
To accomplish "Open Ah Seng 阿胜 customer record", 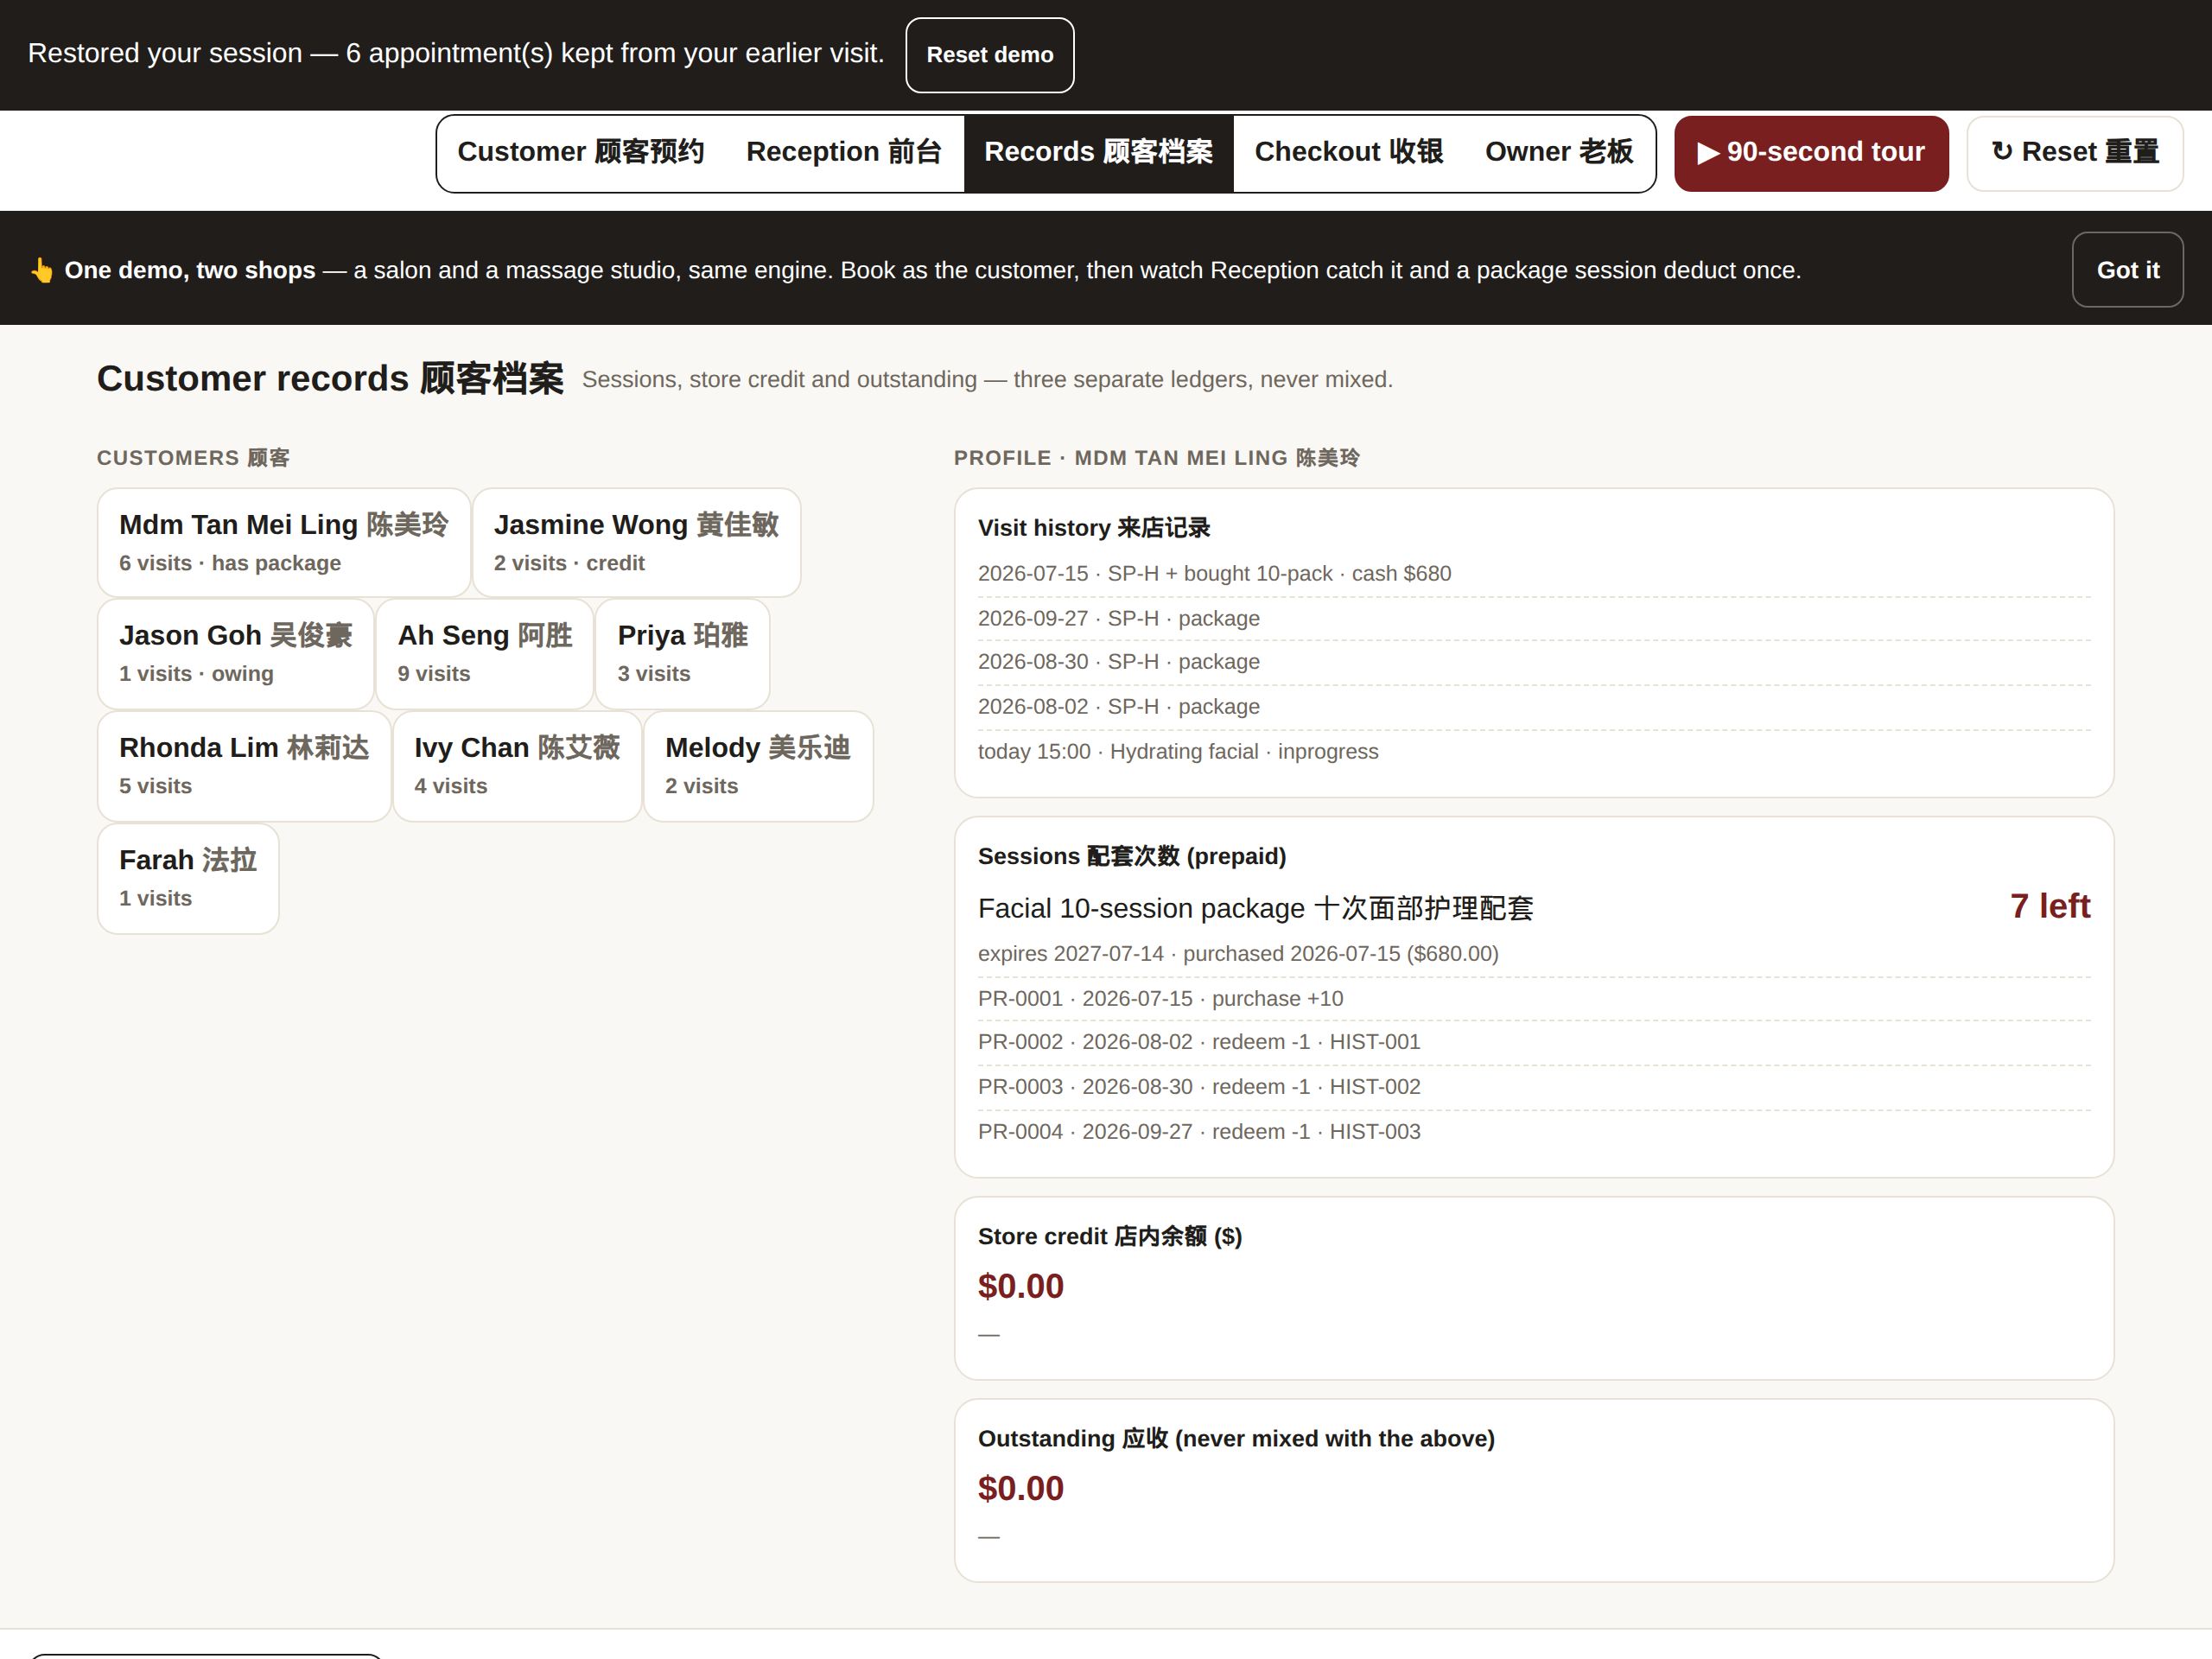I will click(x=484, y=653).
